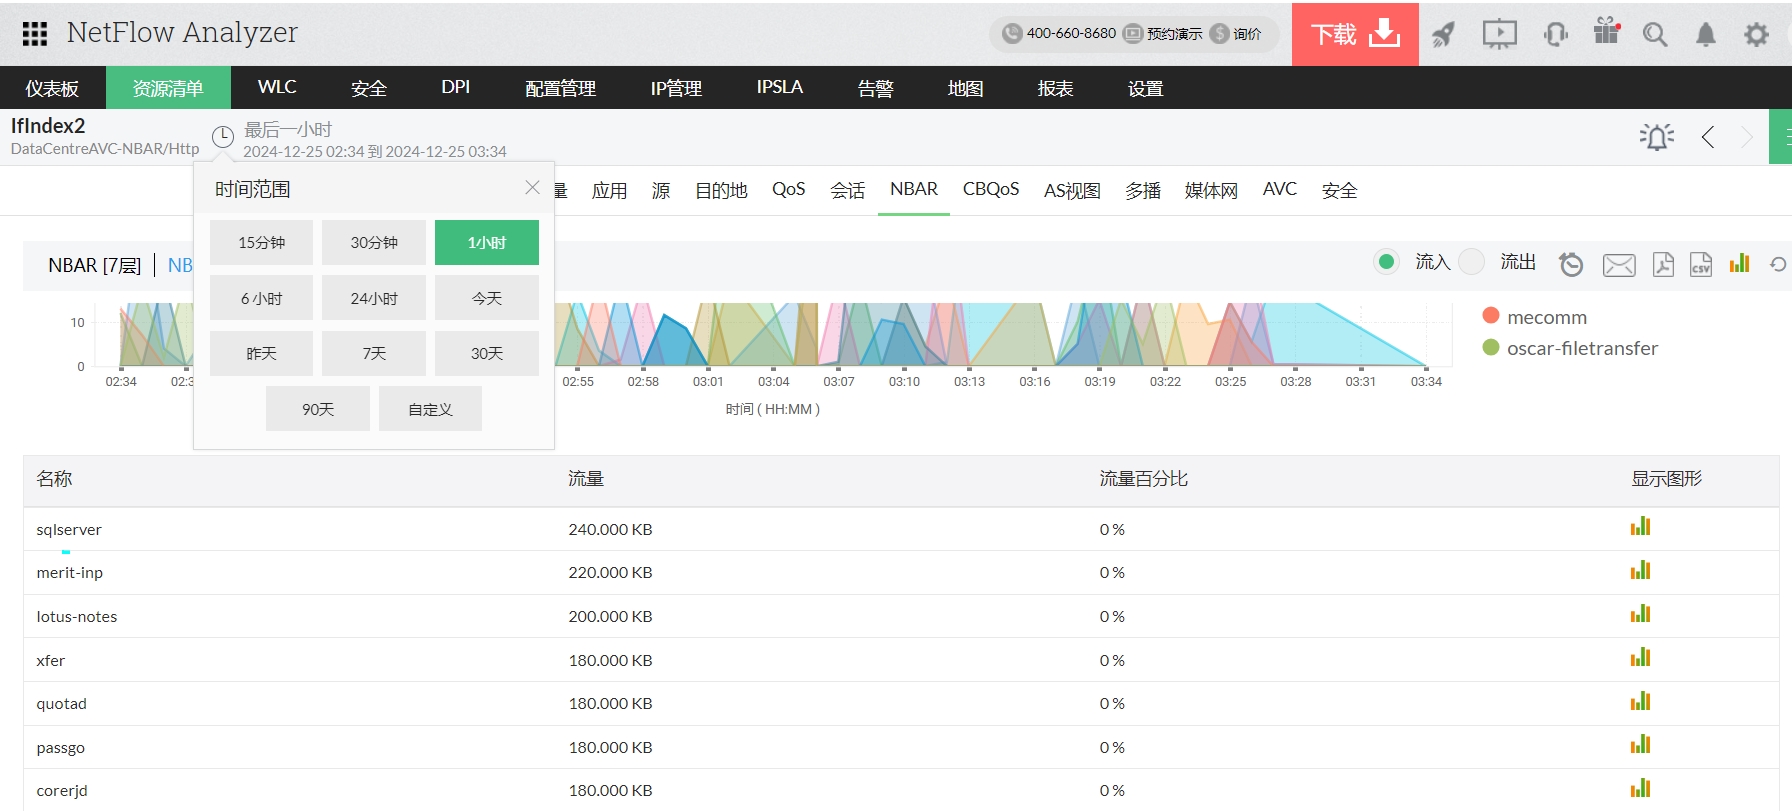The image size is (1792, 811).
Task: Export the data as CSV
Action: (1701, 264)
